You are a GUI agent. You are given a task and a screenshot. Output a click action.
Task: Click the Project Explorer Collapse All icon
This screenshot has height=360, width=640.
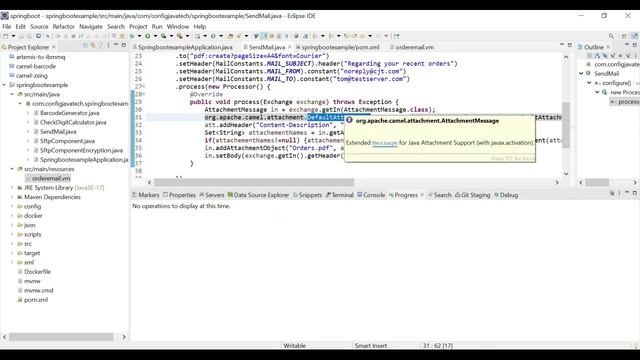point(85,45)
